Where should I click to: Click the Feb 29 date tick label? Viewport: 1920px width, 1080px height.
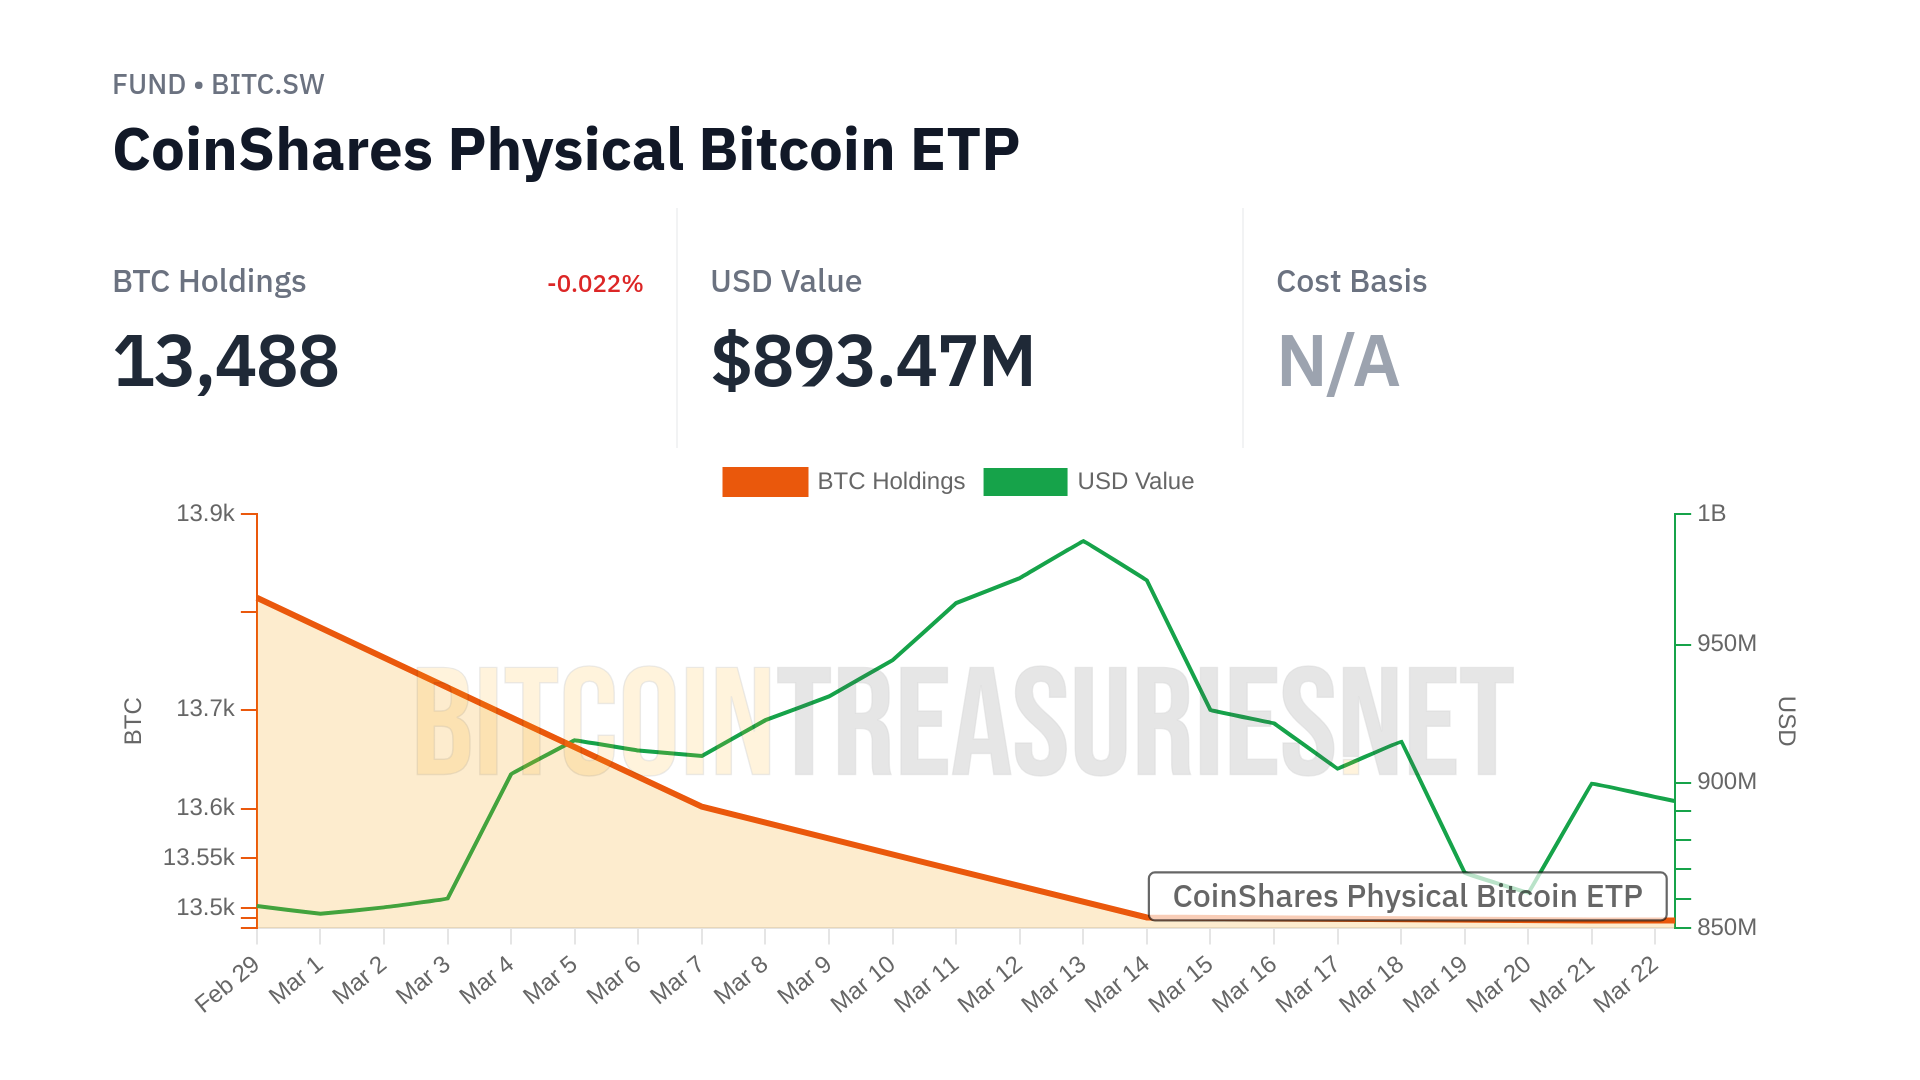coord(227,983)
